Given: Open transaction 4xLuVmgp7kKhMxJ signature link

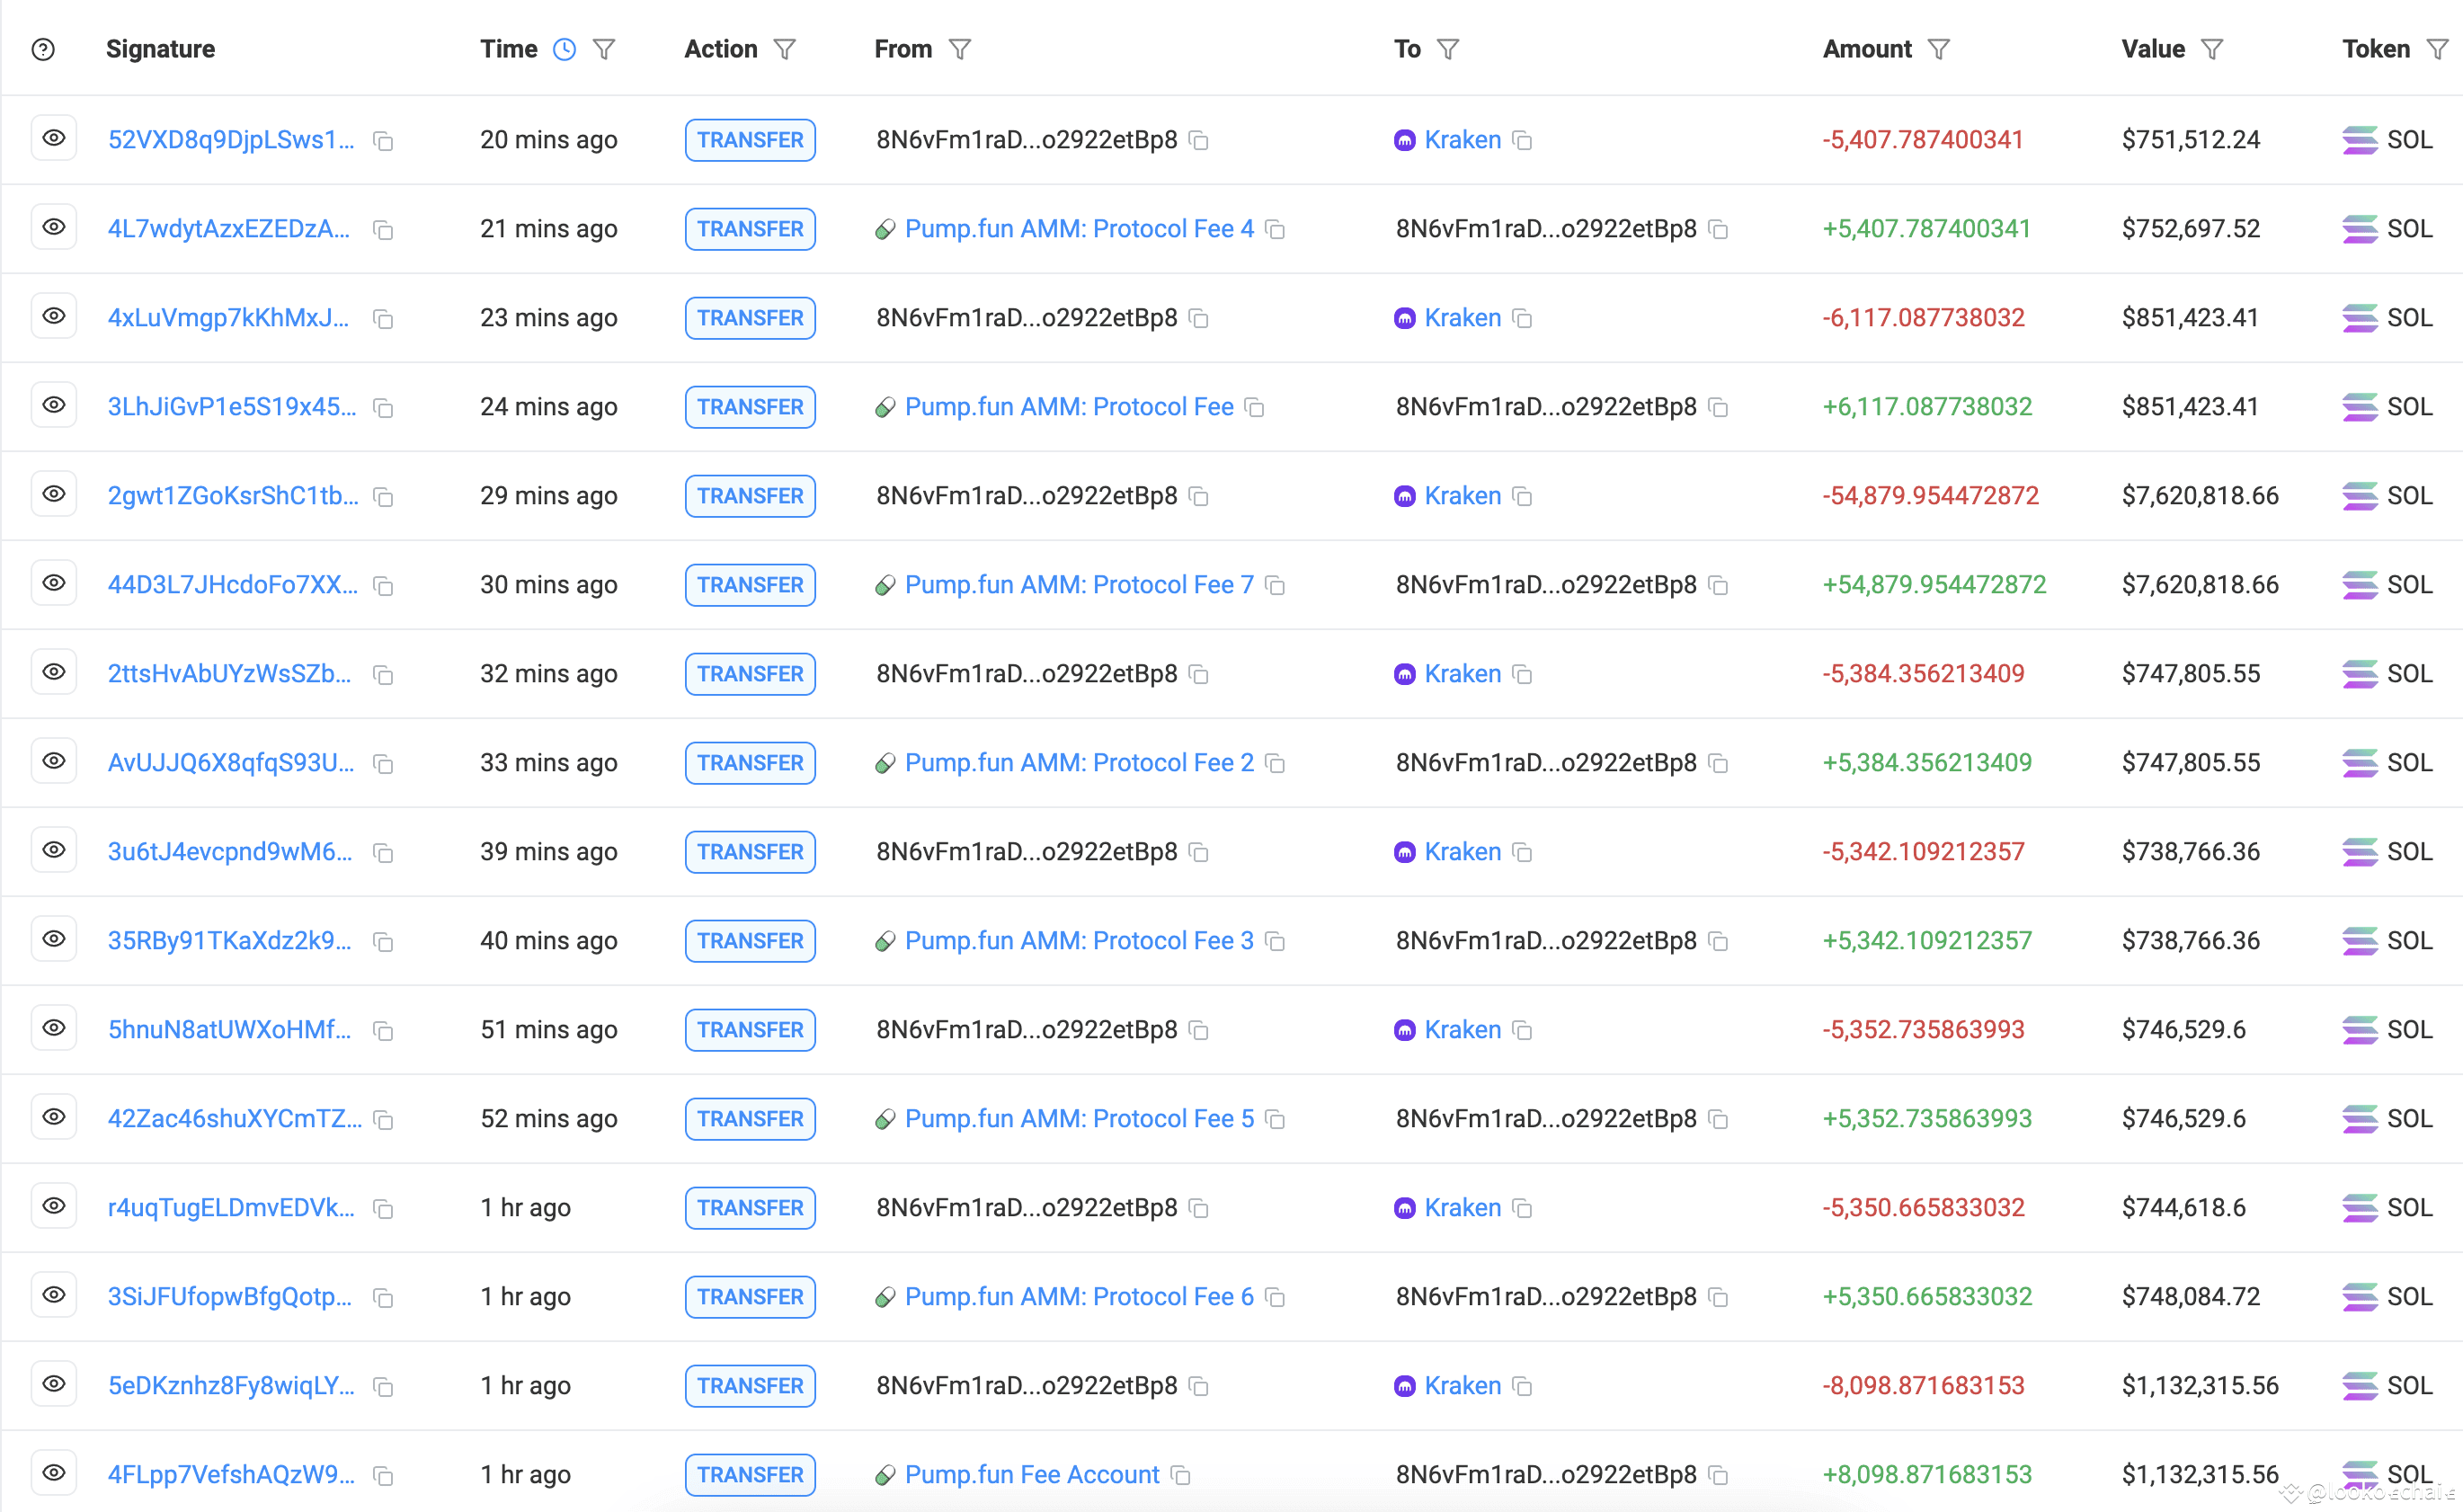Looking at the screenshot, I should coord(228,318).
